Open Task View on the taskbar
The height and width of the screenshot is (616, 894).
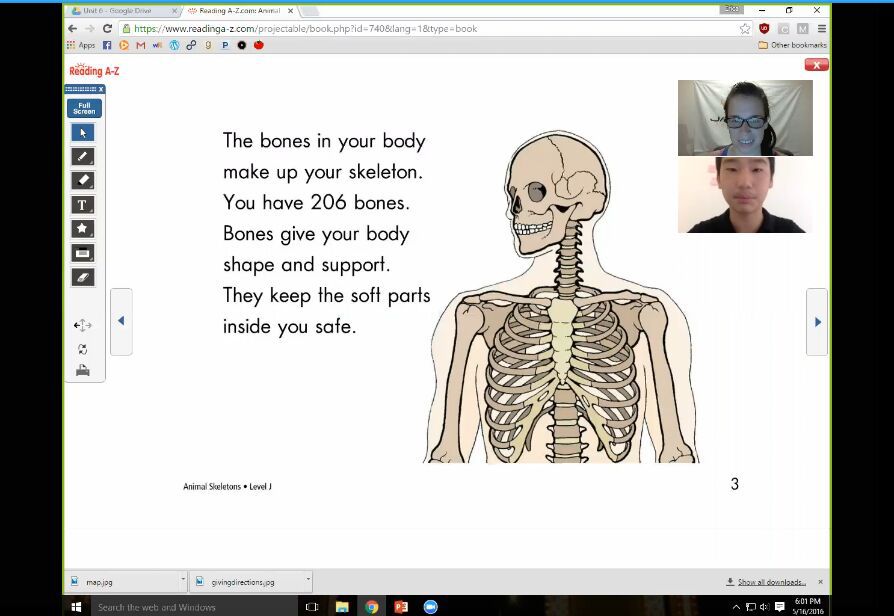pos(312,607)
